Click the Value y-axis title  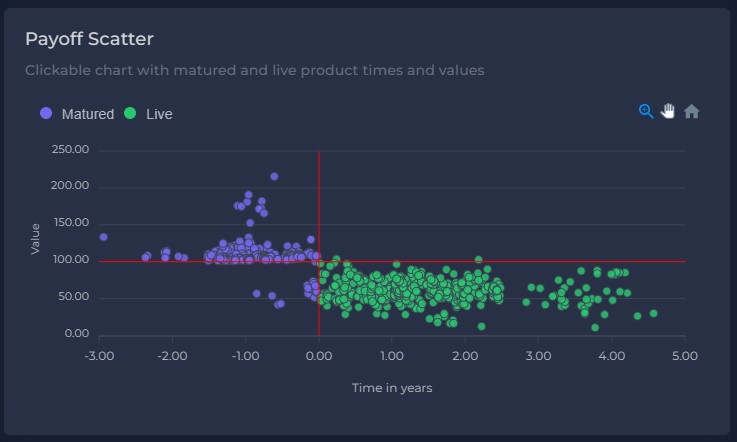click(36, 238)
